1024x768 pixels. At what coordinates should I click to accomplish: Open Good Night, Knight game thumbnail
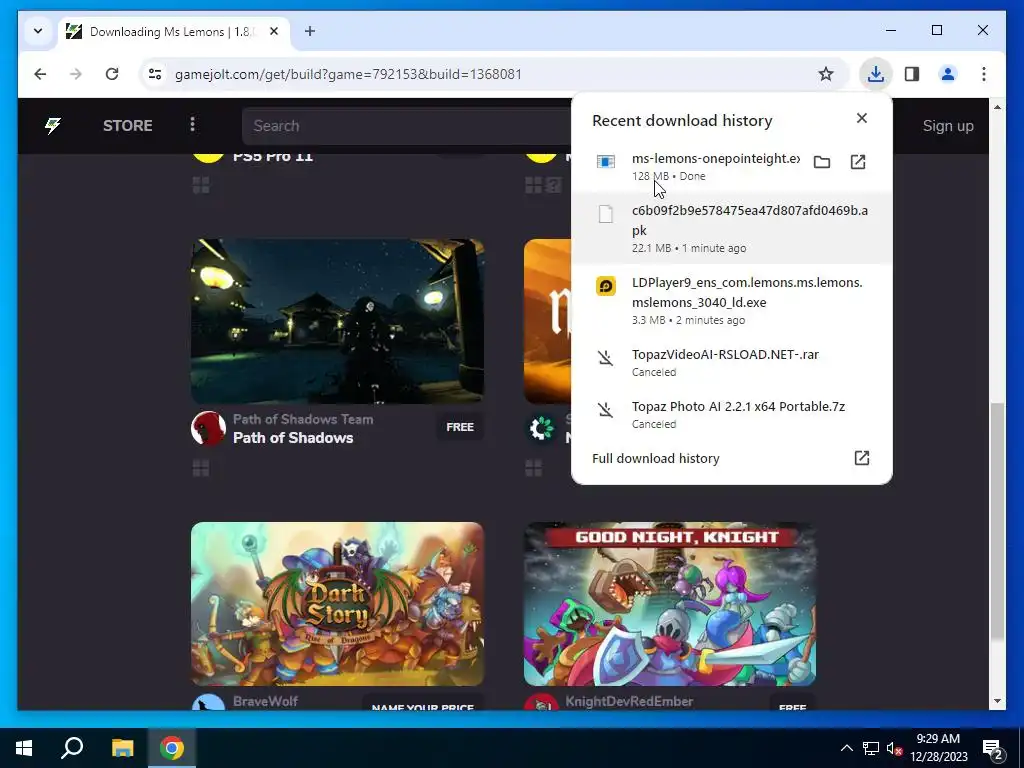669,604
